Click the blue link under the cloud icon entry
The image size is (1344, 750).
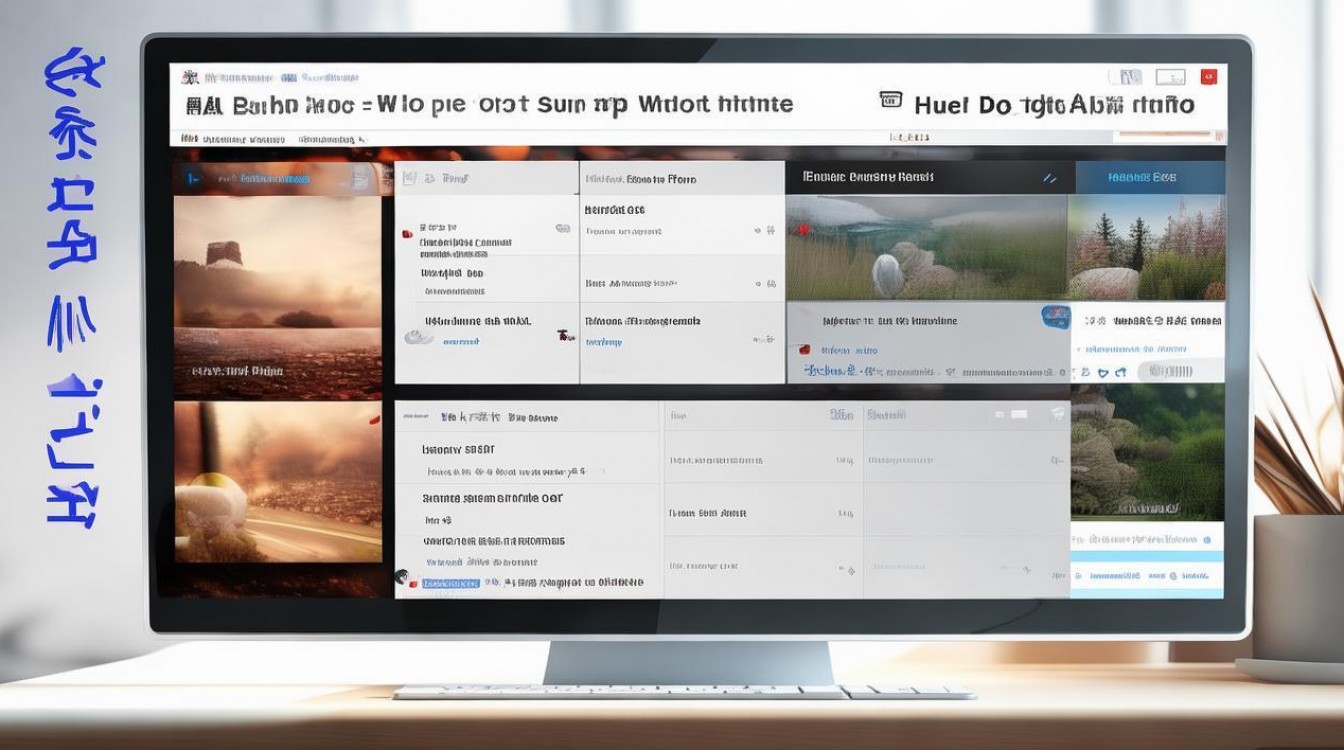point(460,342)
